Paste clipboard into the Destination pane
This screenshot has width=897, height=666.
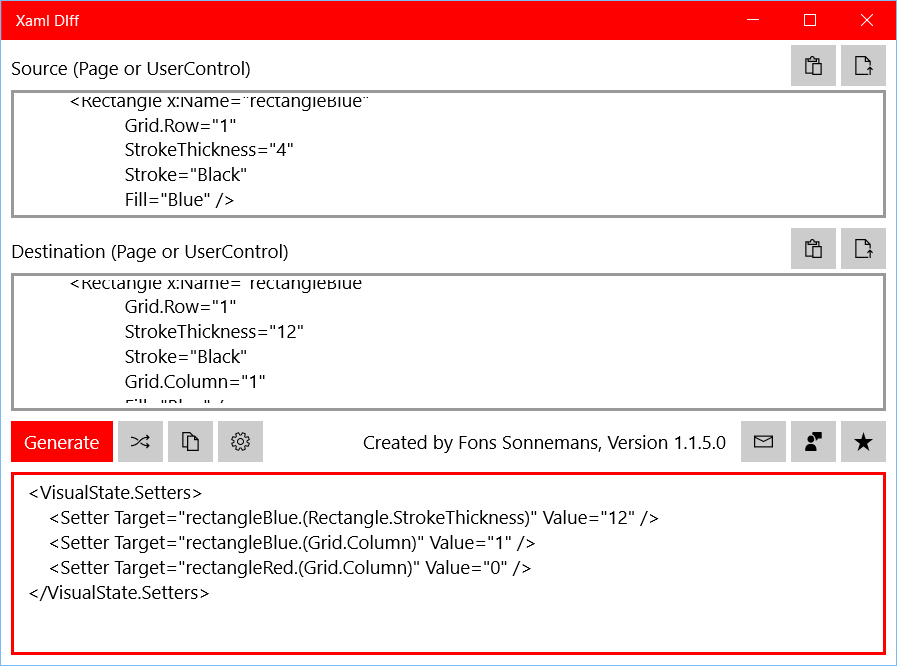813,248
